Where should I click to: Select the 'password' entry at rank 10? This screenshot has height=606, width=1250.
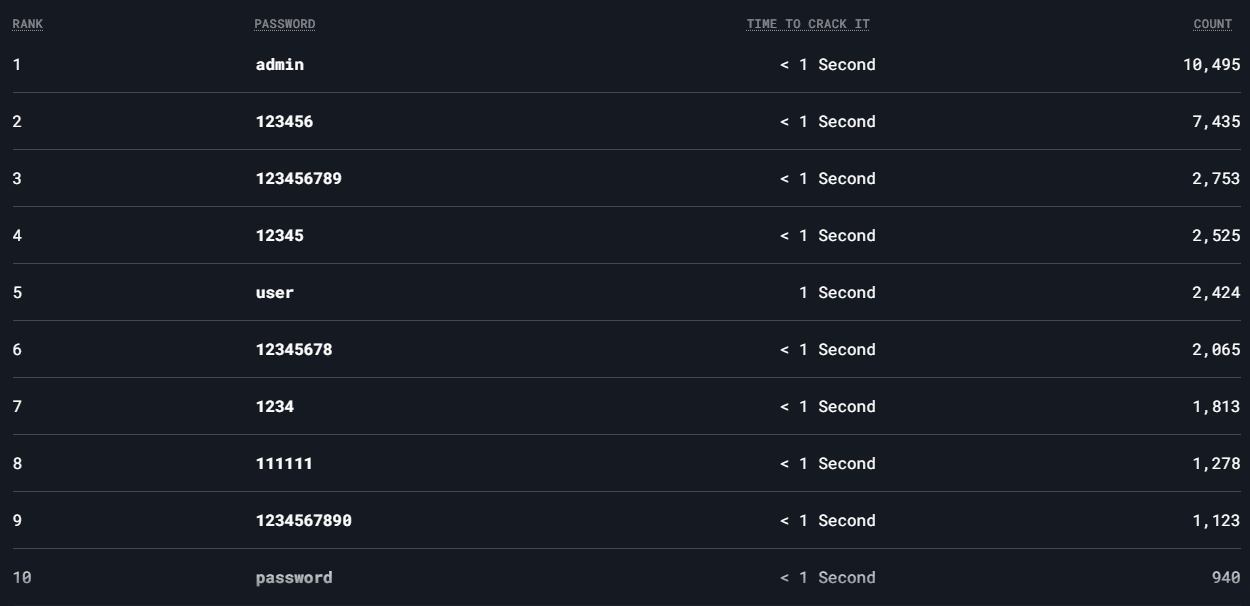coord(294,578)
